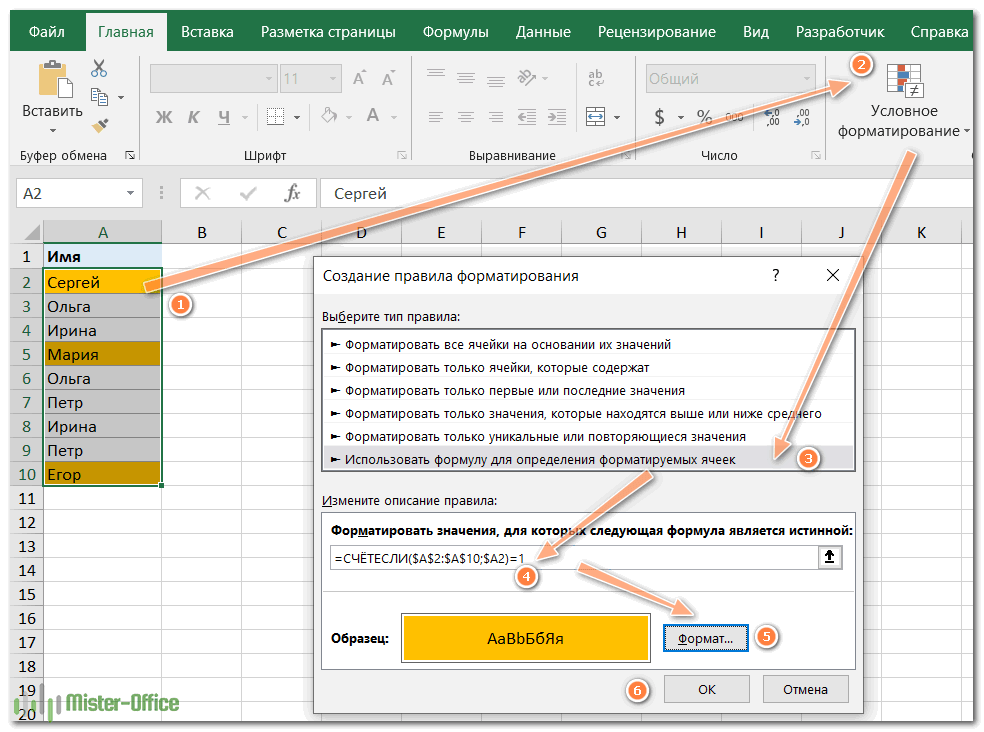Open the Вставка ribbon tab
The image size is (984, 732).
coord(207,31)
